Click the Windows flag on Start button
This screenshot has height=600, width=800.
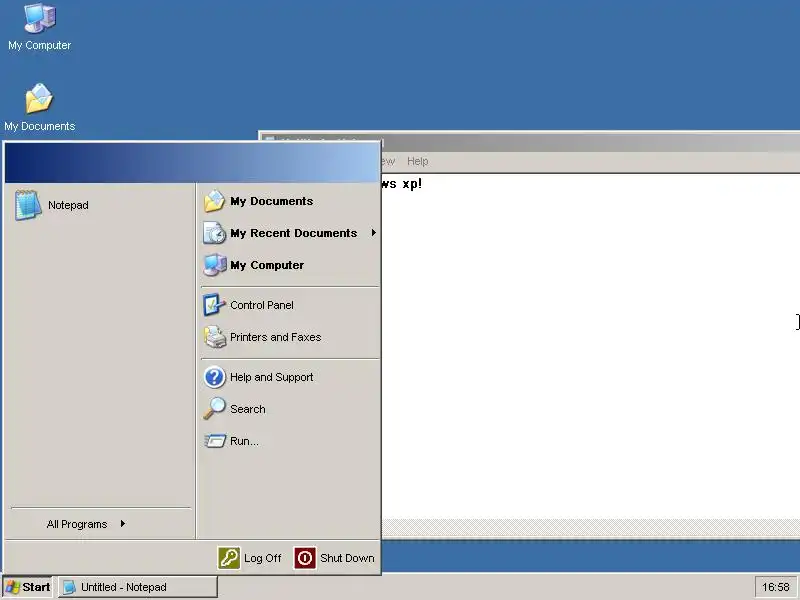12,587
